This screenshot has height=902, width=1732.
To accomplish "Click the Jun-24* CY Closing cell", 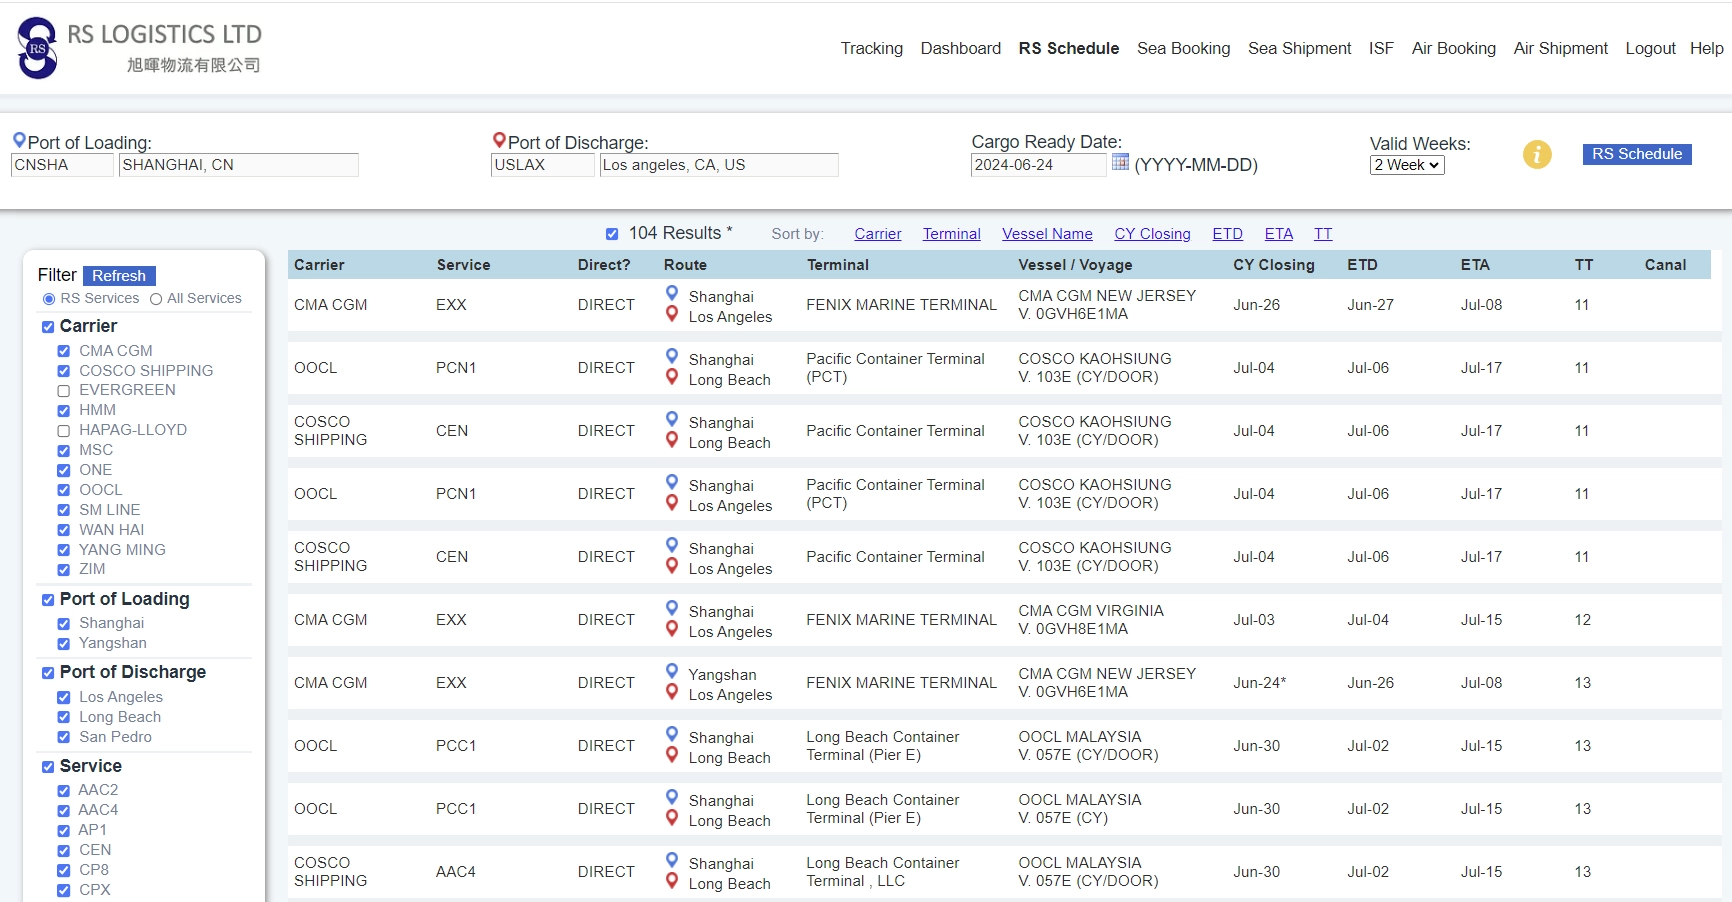I will [x=1259, y=683].
